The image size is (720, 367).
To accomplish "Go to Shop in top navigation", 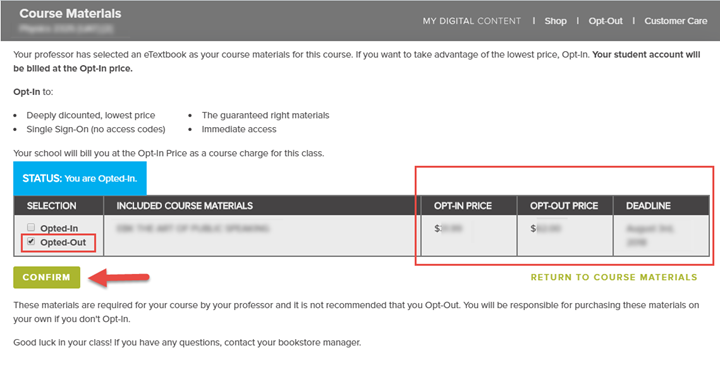I will [556, 21].
